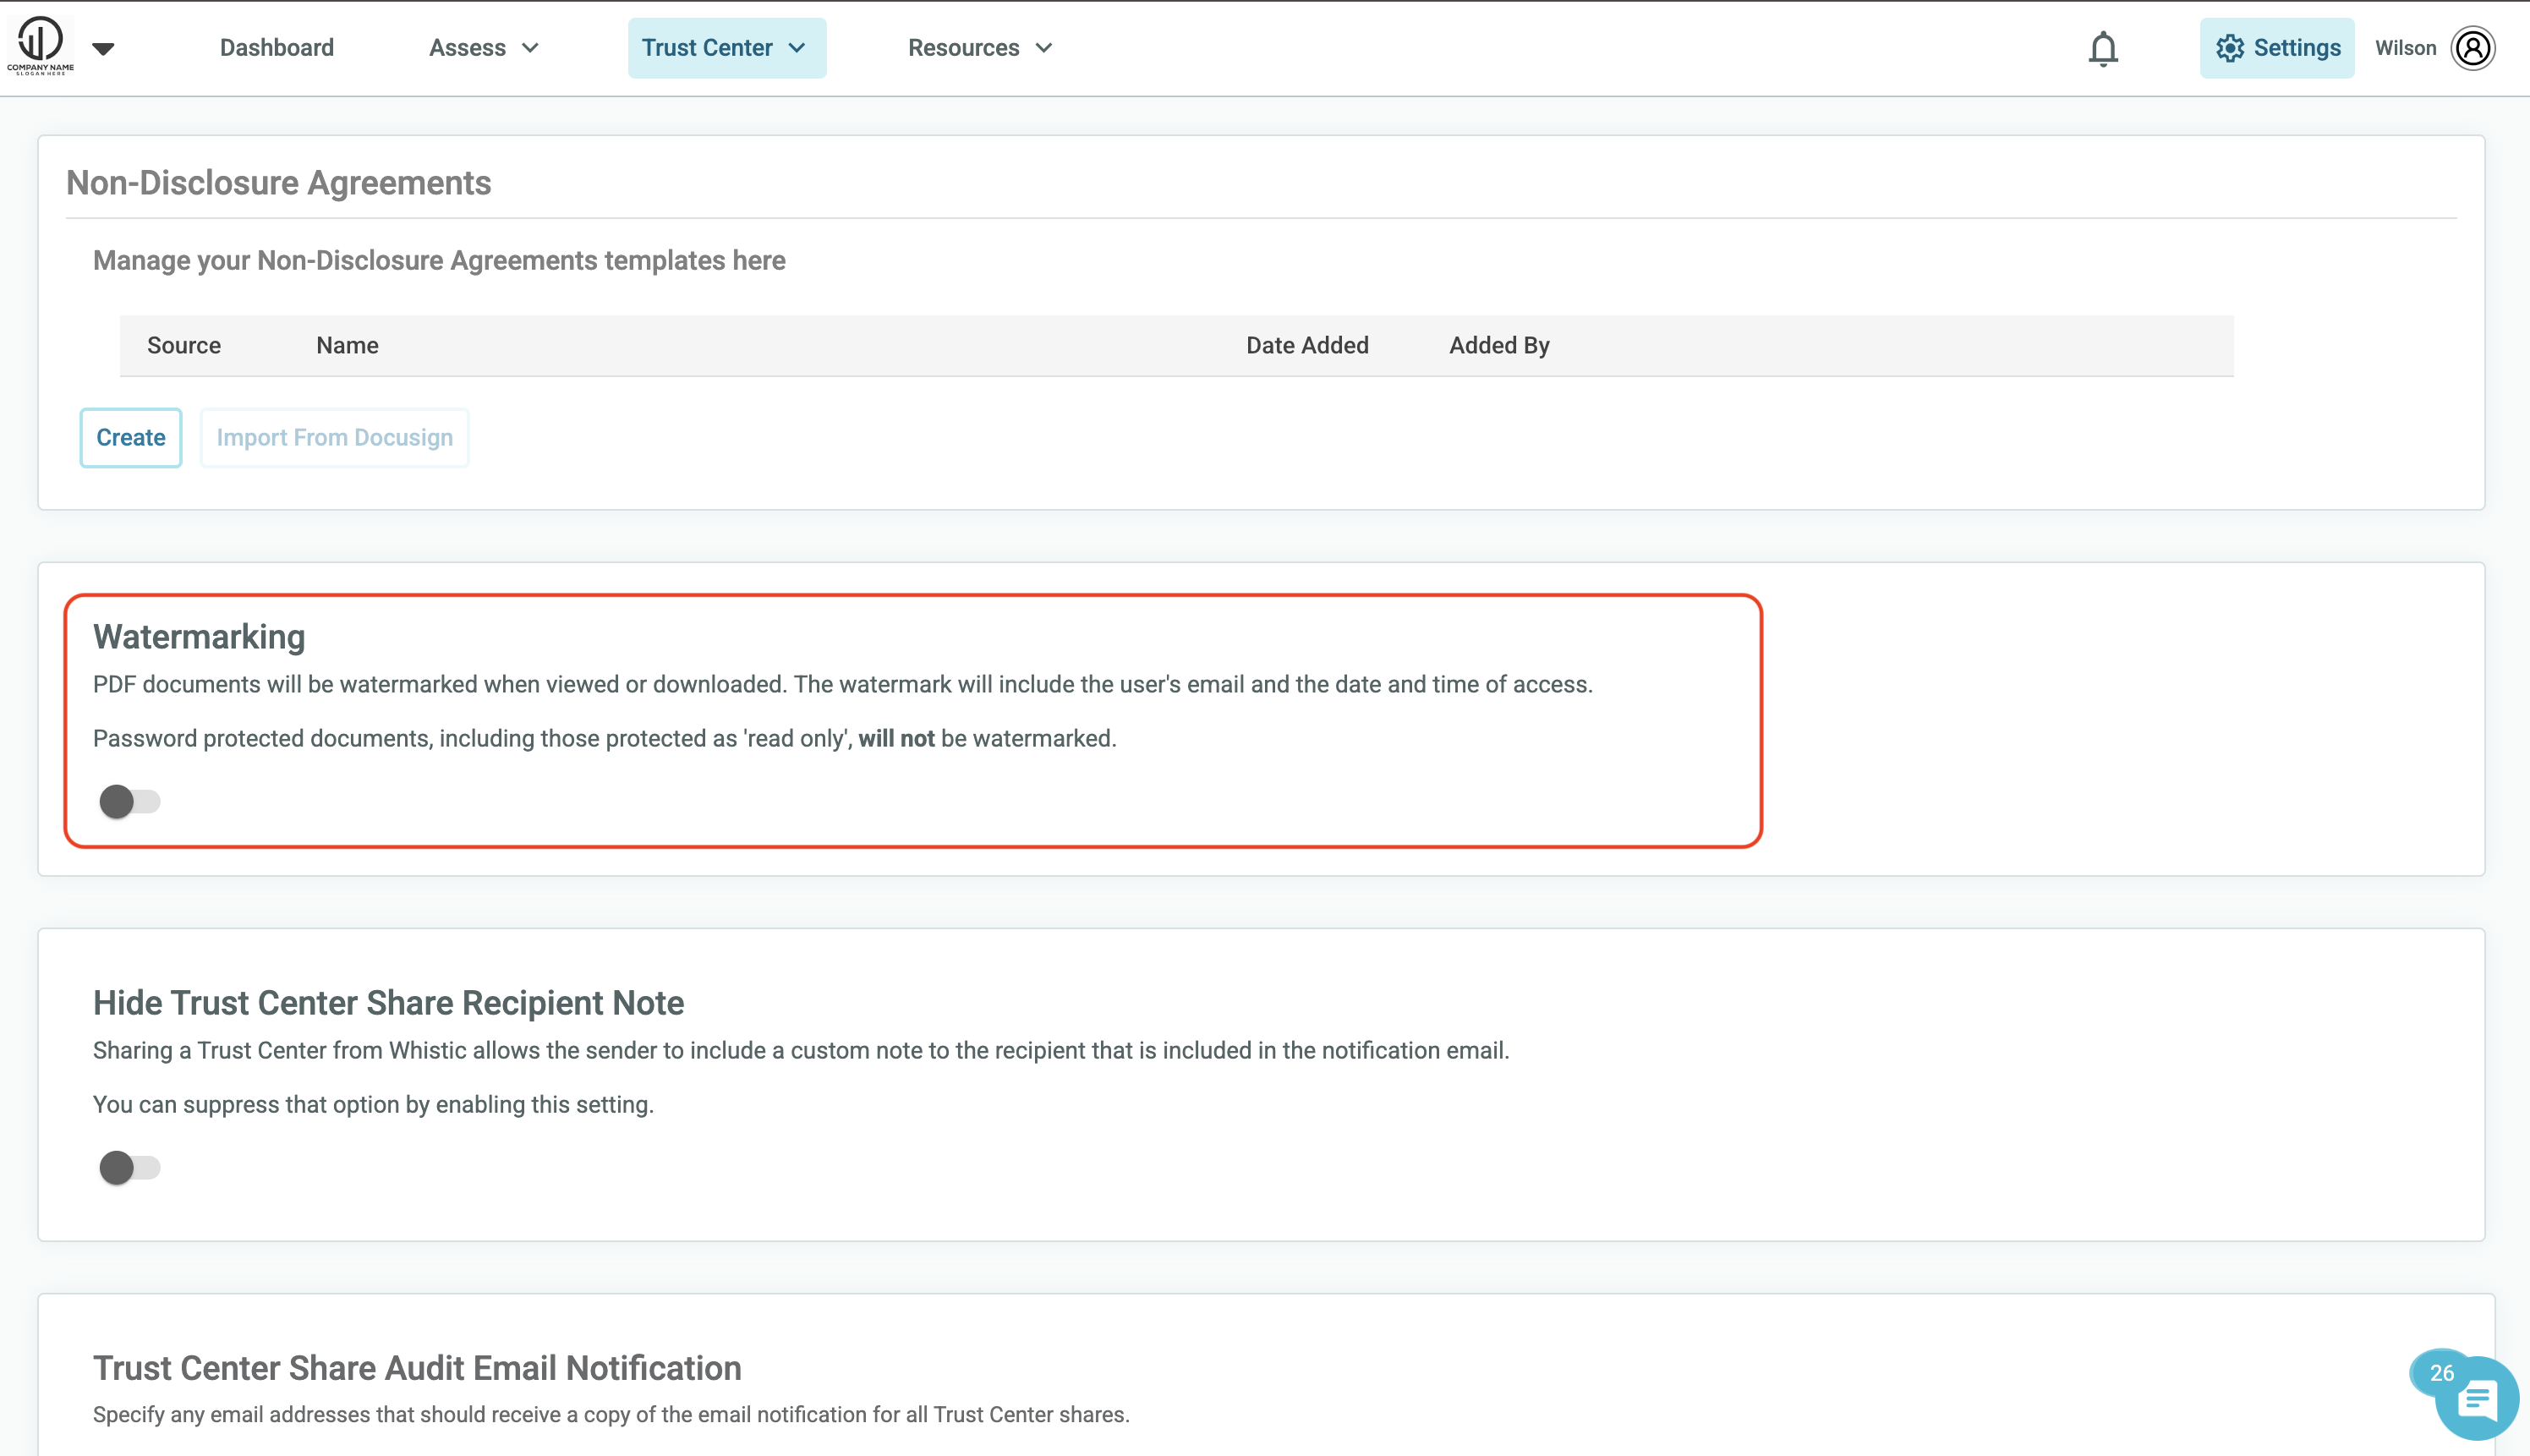The image size is (2530, 1456).
Task: Click the Name column header
Action: coord(347,345)
